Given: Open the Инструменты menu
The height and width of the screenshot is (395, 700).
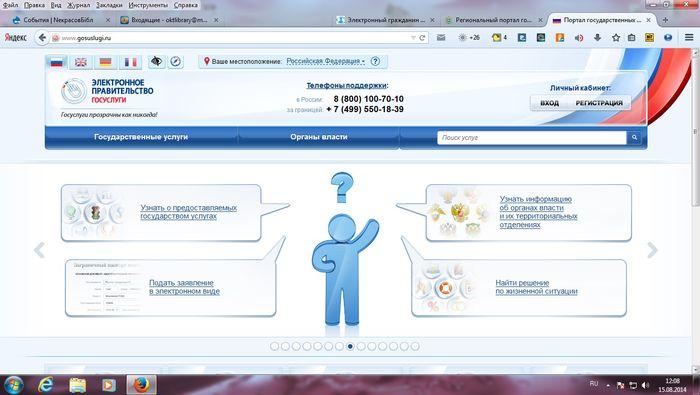Looking at the screenshot, I should click(148, 5).
